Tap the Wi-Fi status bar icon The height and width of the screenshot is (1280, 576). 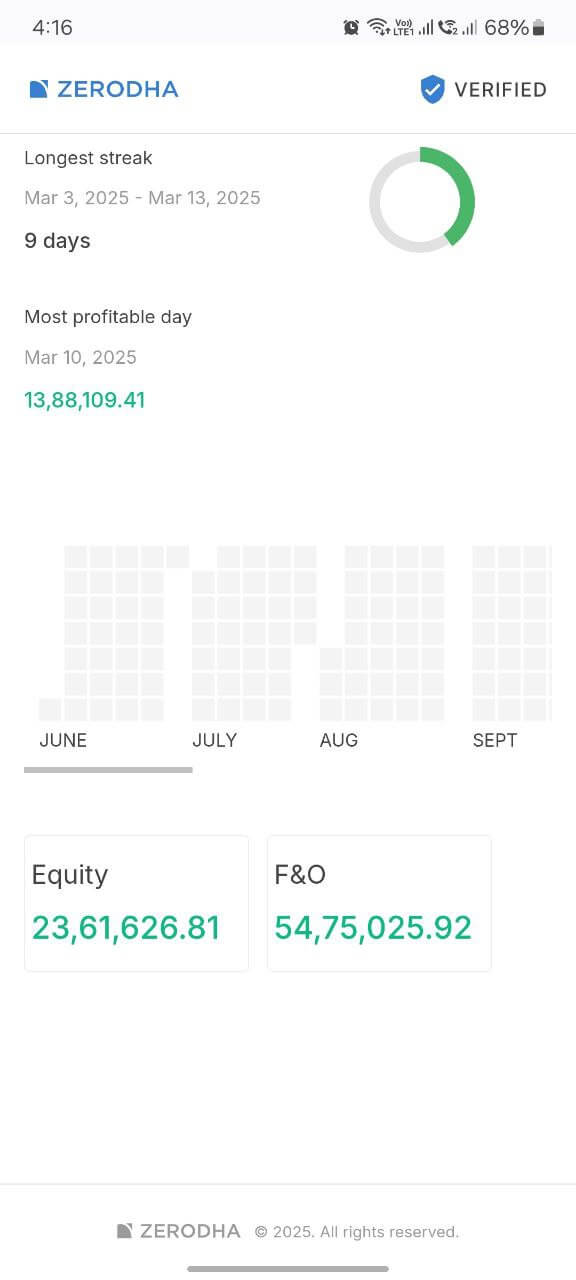coord(378,28)
